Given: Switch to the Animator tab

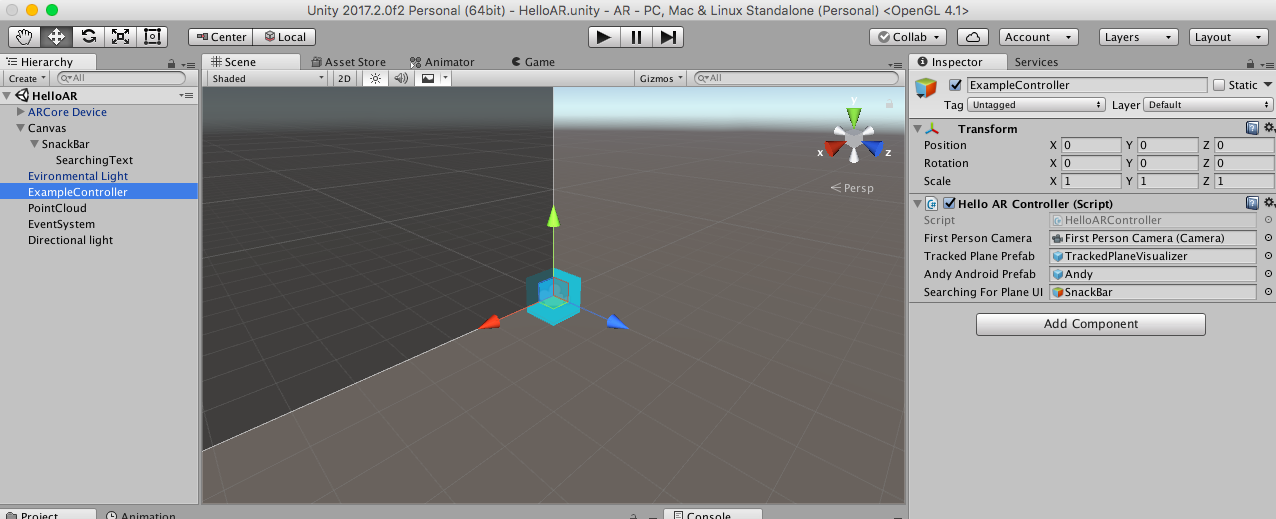Looking at the screenshot, I should [441, 62].
